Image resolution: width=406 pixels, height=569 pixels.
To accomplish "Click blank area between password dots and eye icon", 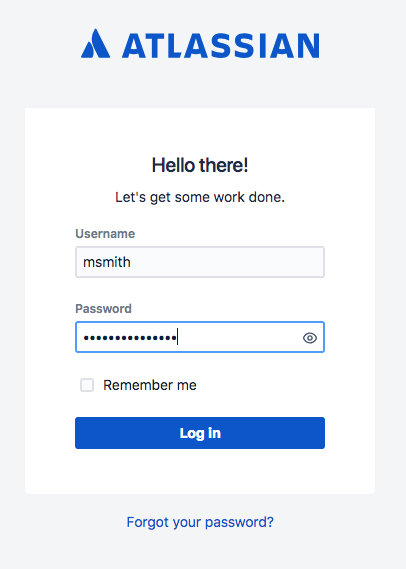I will (239, 337).
